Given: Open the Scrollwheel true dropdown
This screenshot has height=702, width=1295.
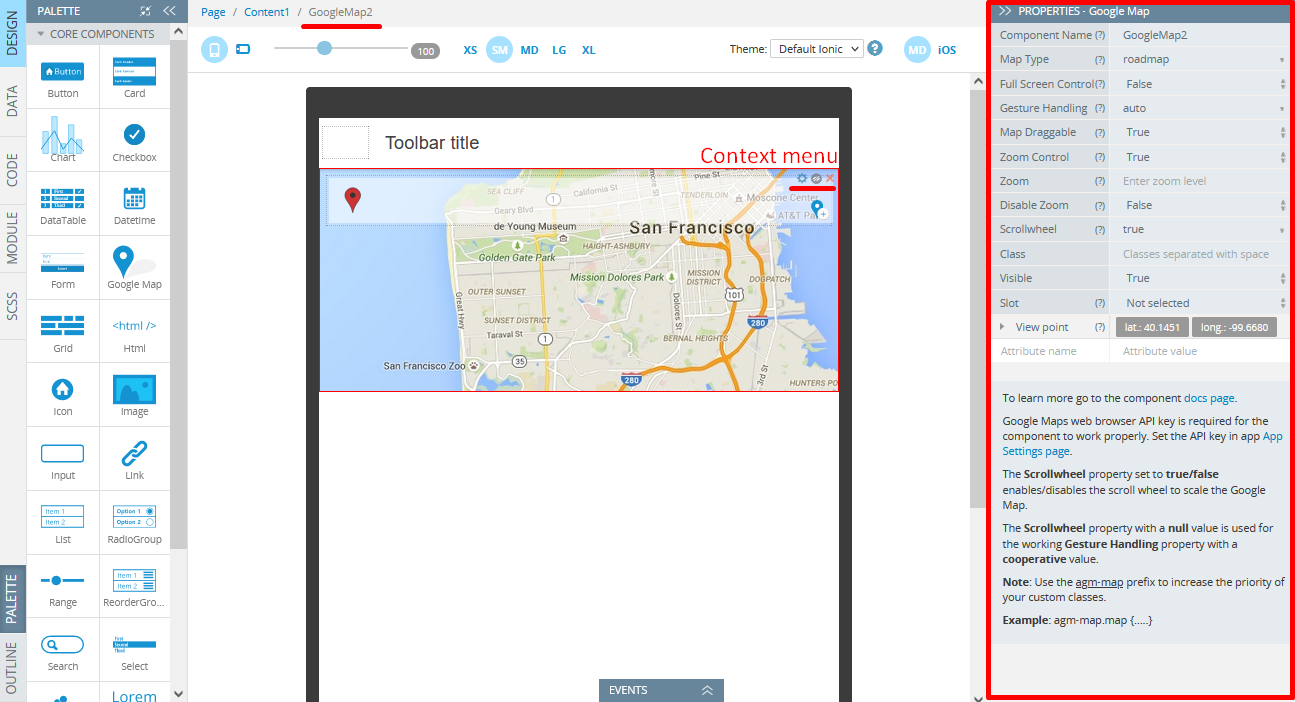Looking at the screenshot, I should click(x=1198, y=229).
